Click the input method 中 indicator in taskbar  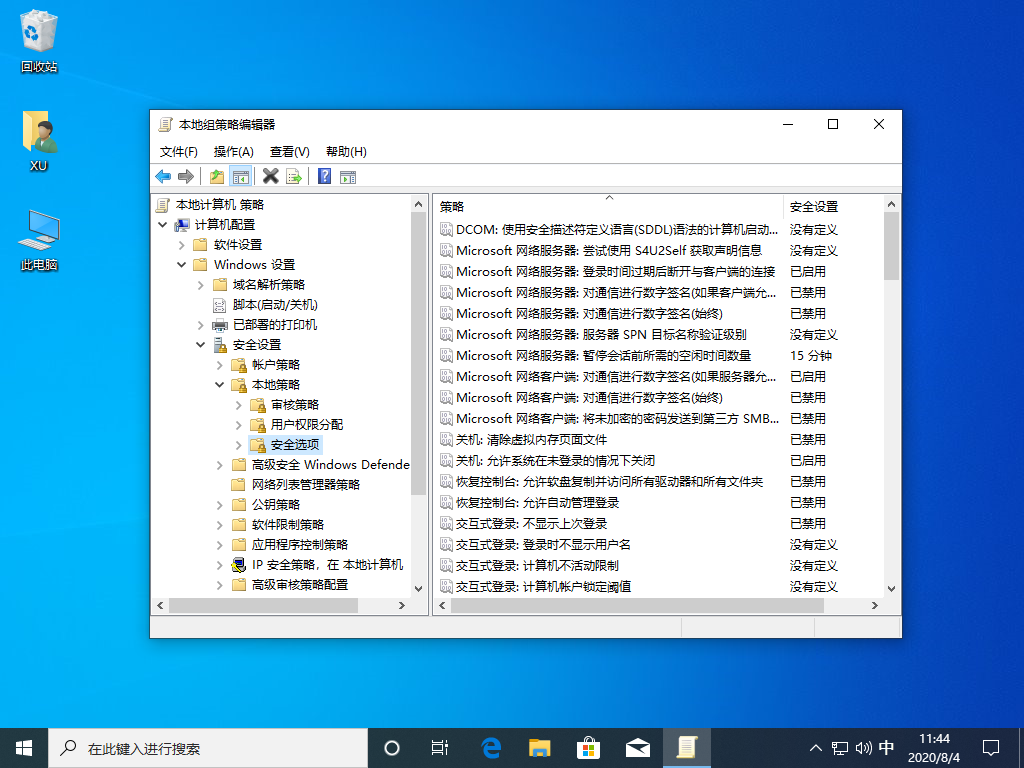point(885,747)
